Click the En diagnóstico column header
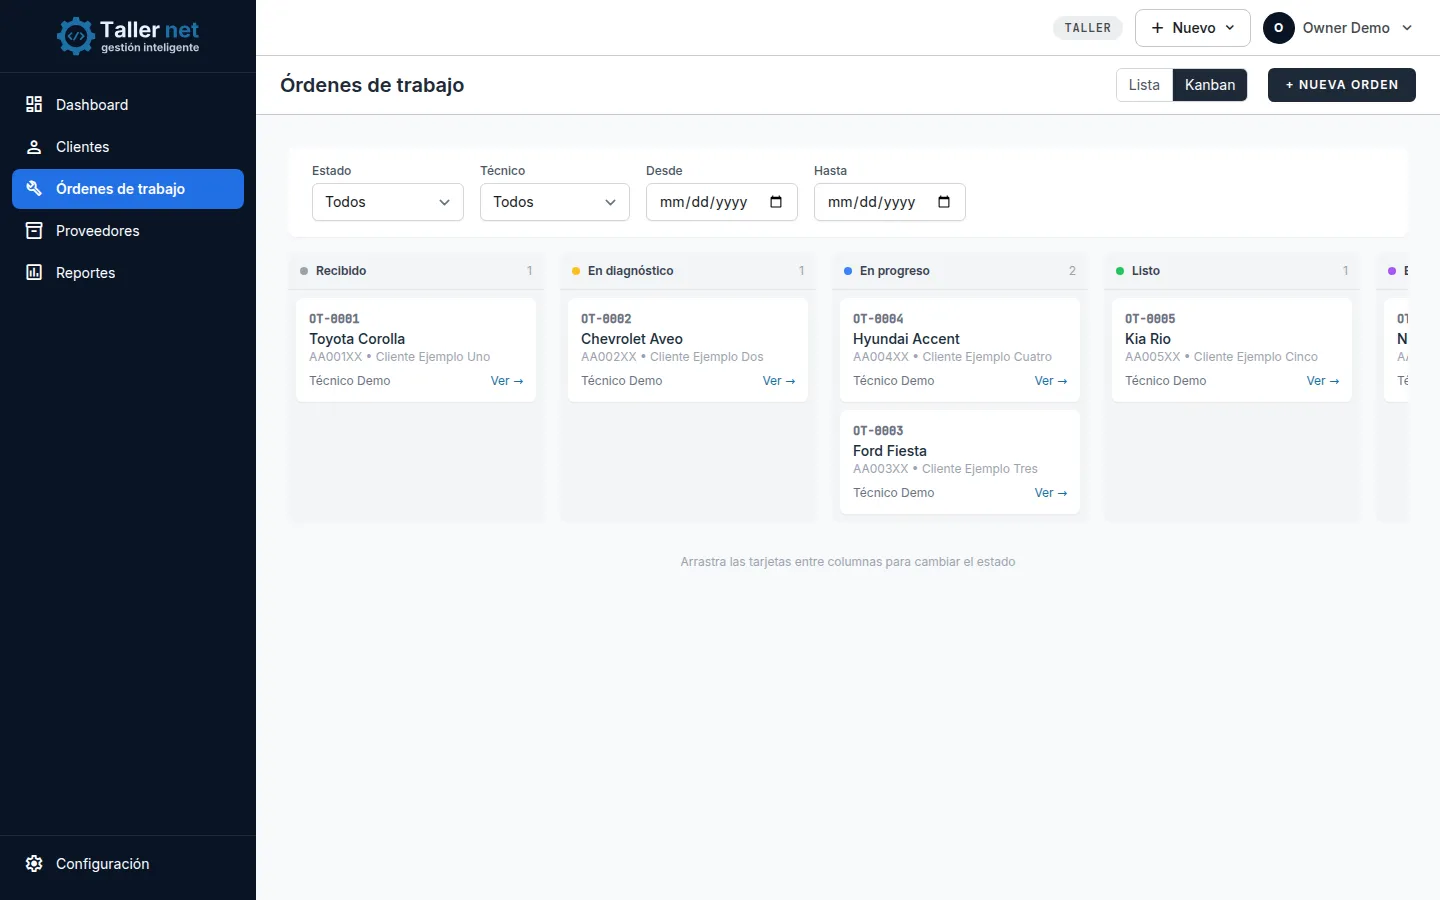1440x900 pixels. (x=688, y=271)
